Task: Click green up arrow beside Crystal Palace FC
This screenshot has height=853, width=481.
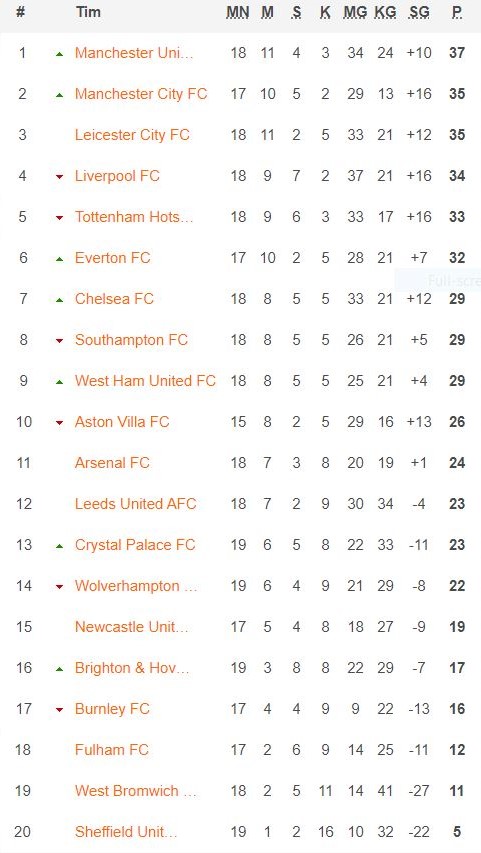Action: pyautogui.click(x=59, y=546)
